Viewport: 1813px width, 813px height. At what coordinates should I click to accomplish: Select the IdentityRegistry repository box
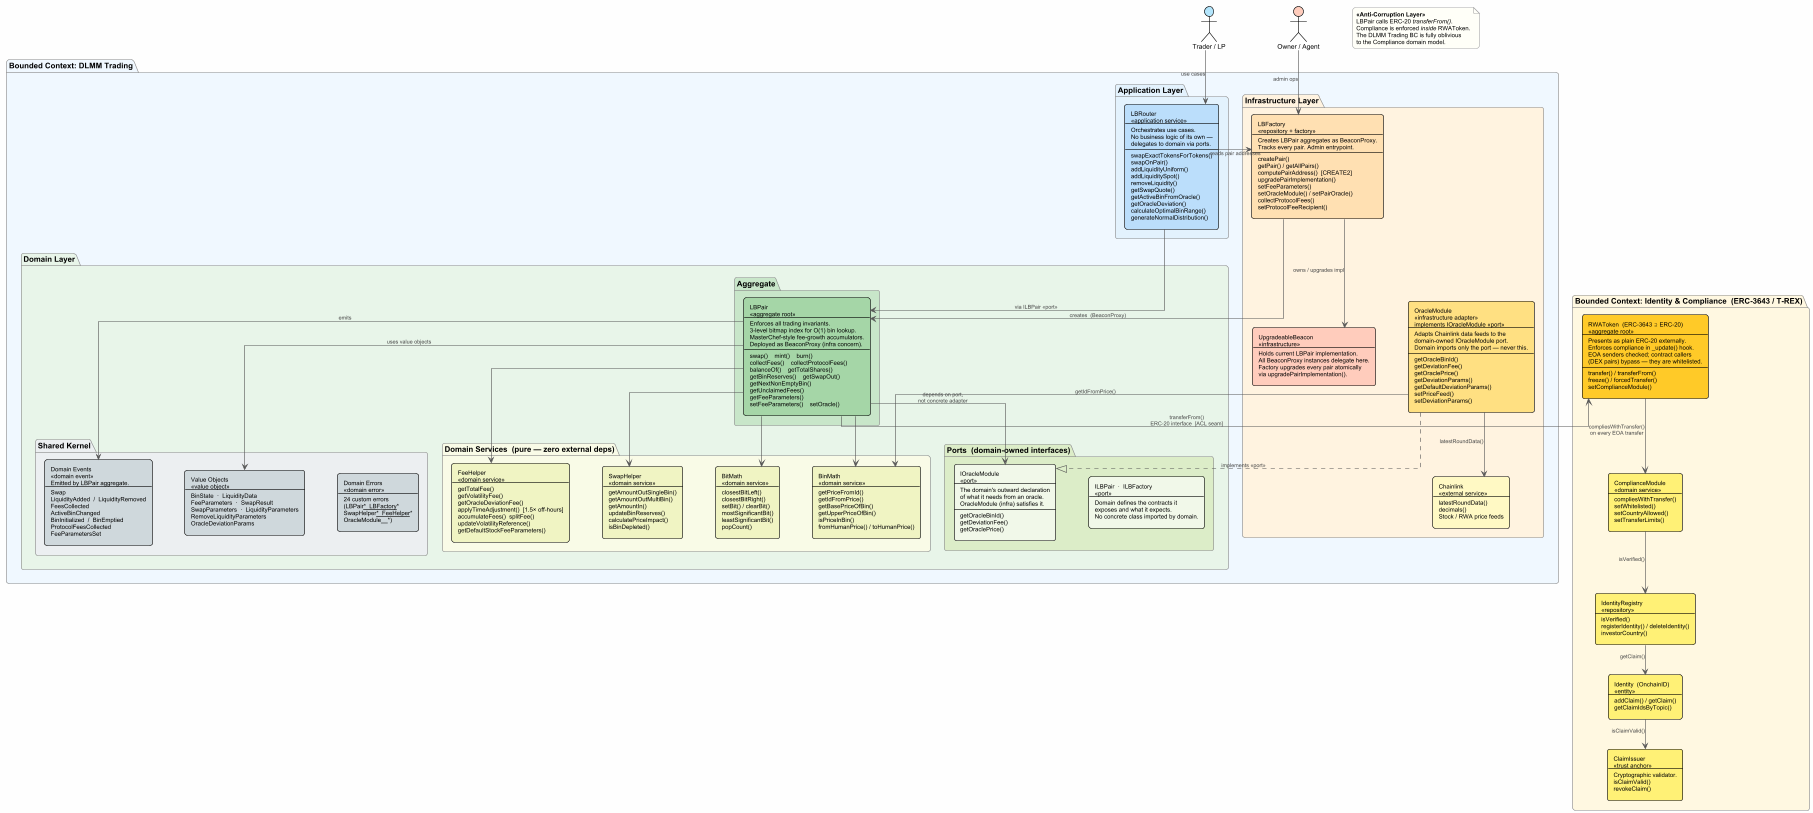pyautogui.click(x=1645, y=619)
